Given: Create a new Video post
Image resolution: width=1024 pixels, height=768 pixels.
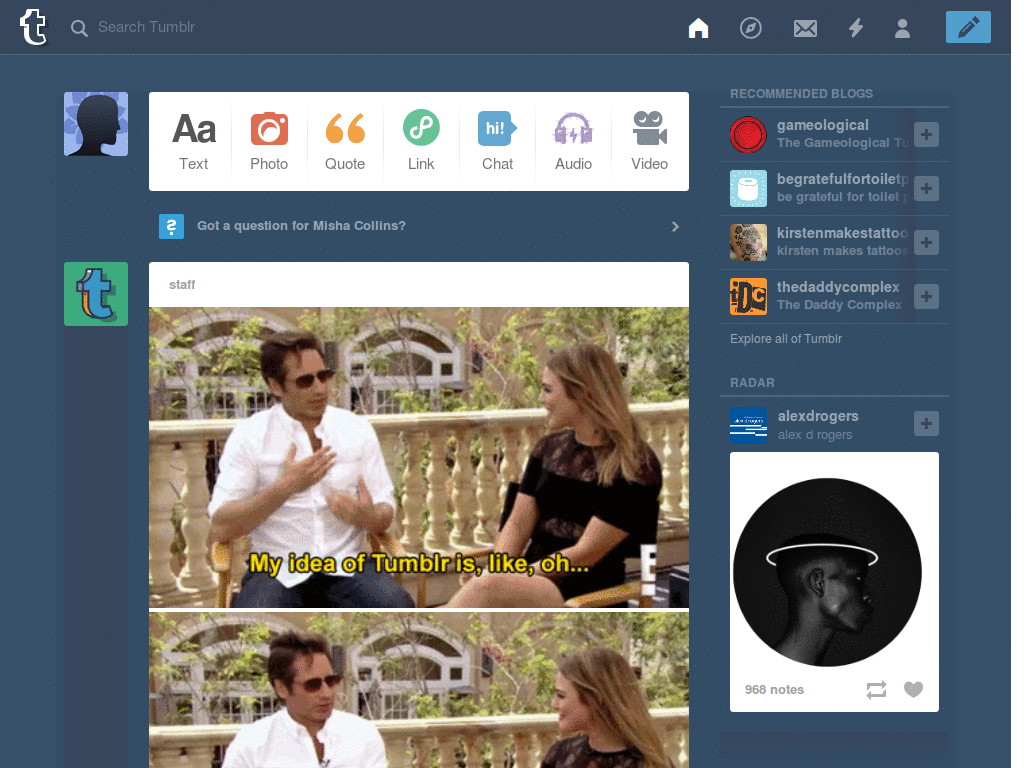Looking at the screenshot, I should 649,142.
